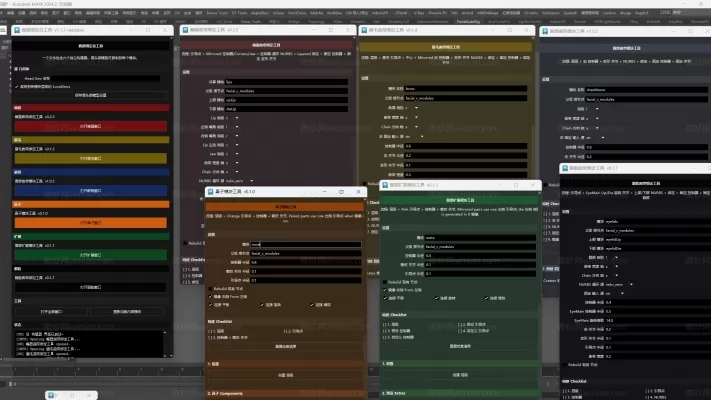Click the red open-window button in launcher
Image resolution: width=711 pixels, height=400 pixels.
[x=91, y=126]
